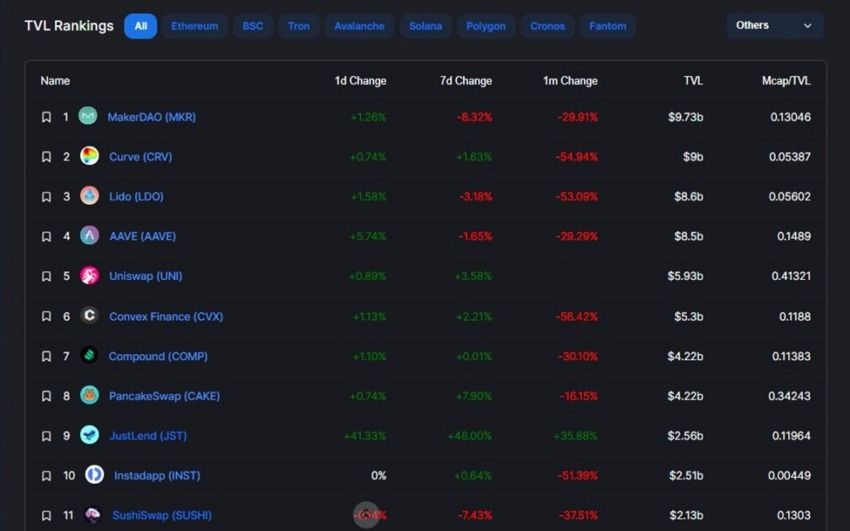Click the Curve rainbow logo icon
The image size is (850, 531).
(89, 156)
